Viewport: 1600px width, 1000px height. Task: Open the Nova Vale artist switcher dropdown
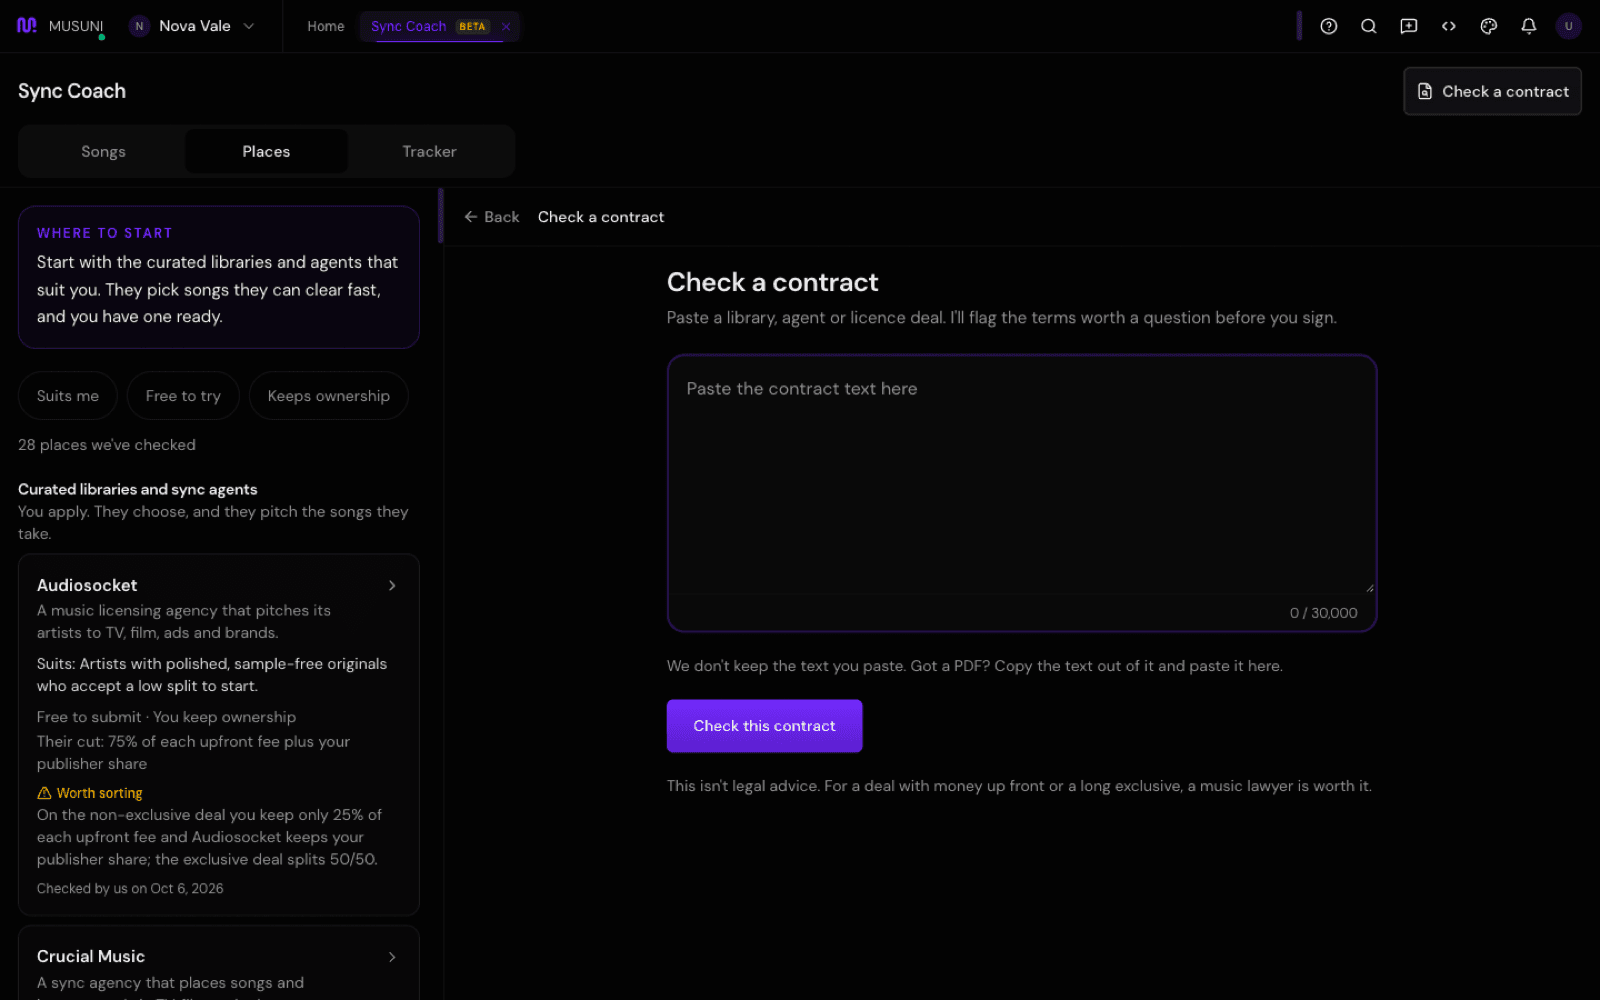tap(192, 26)
